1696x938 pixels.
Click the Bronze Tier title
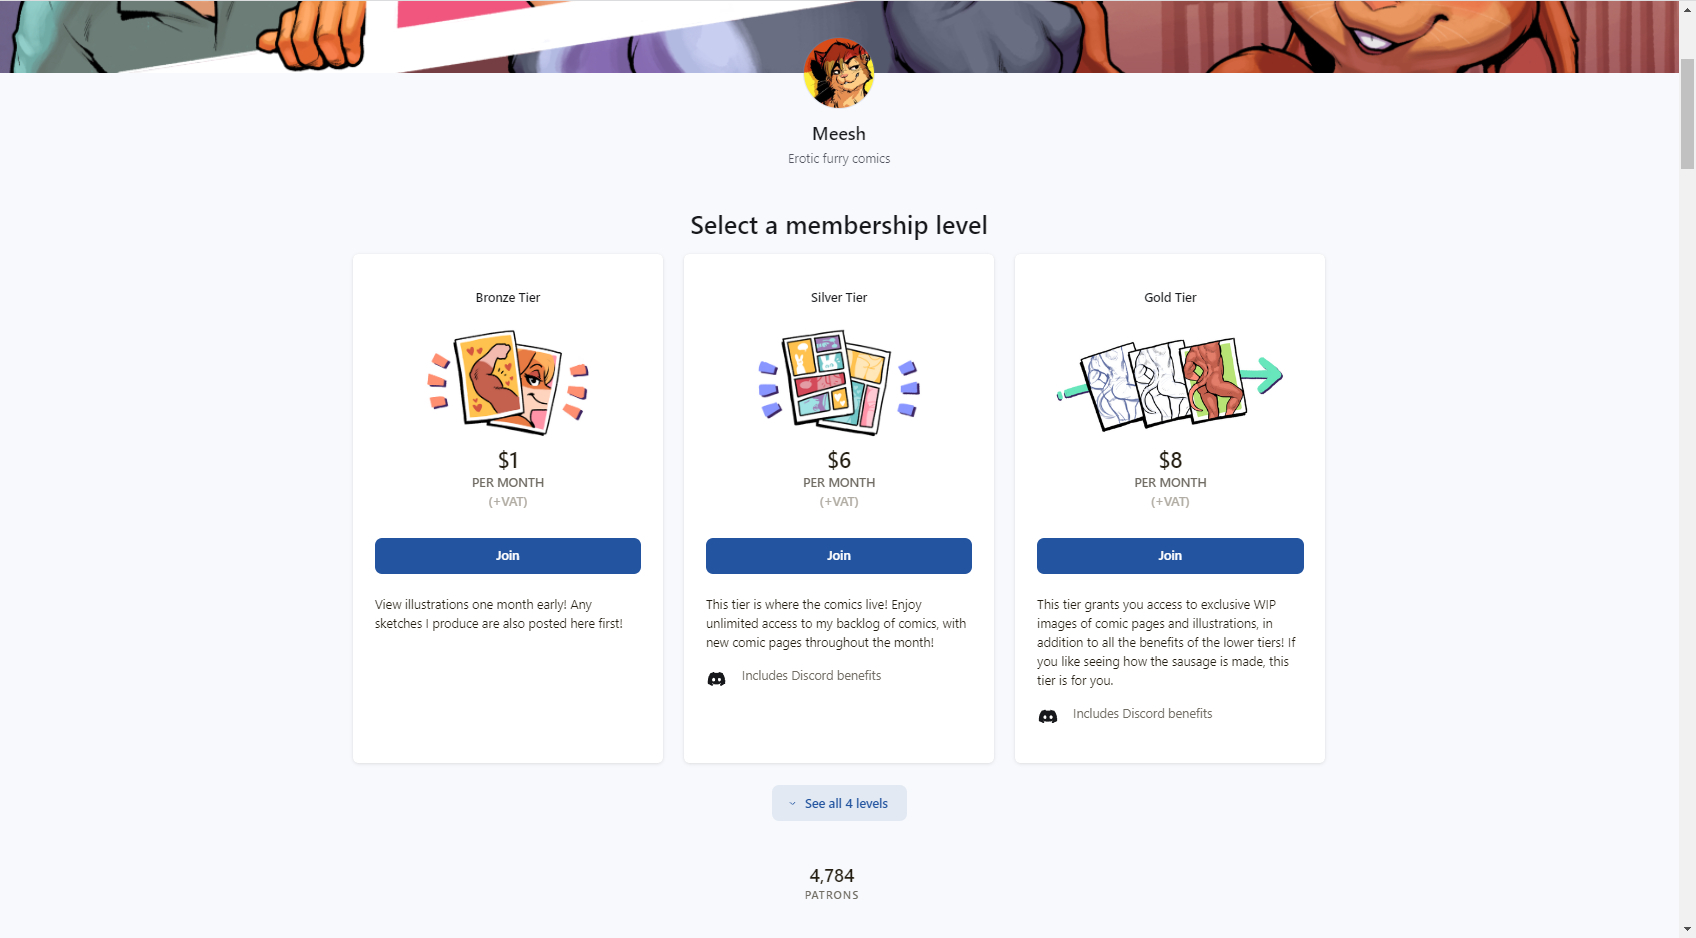tap(508, 298)
